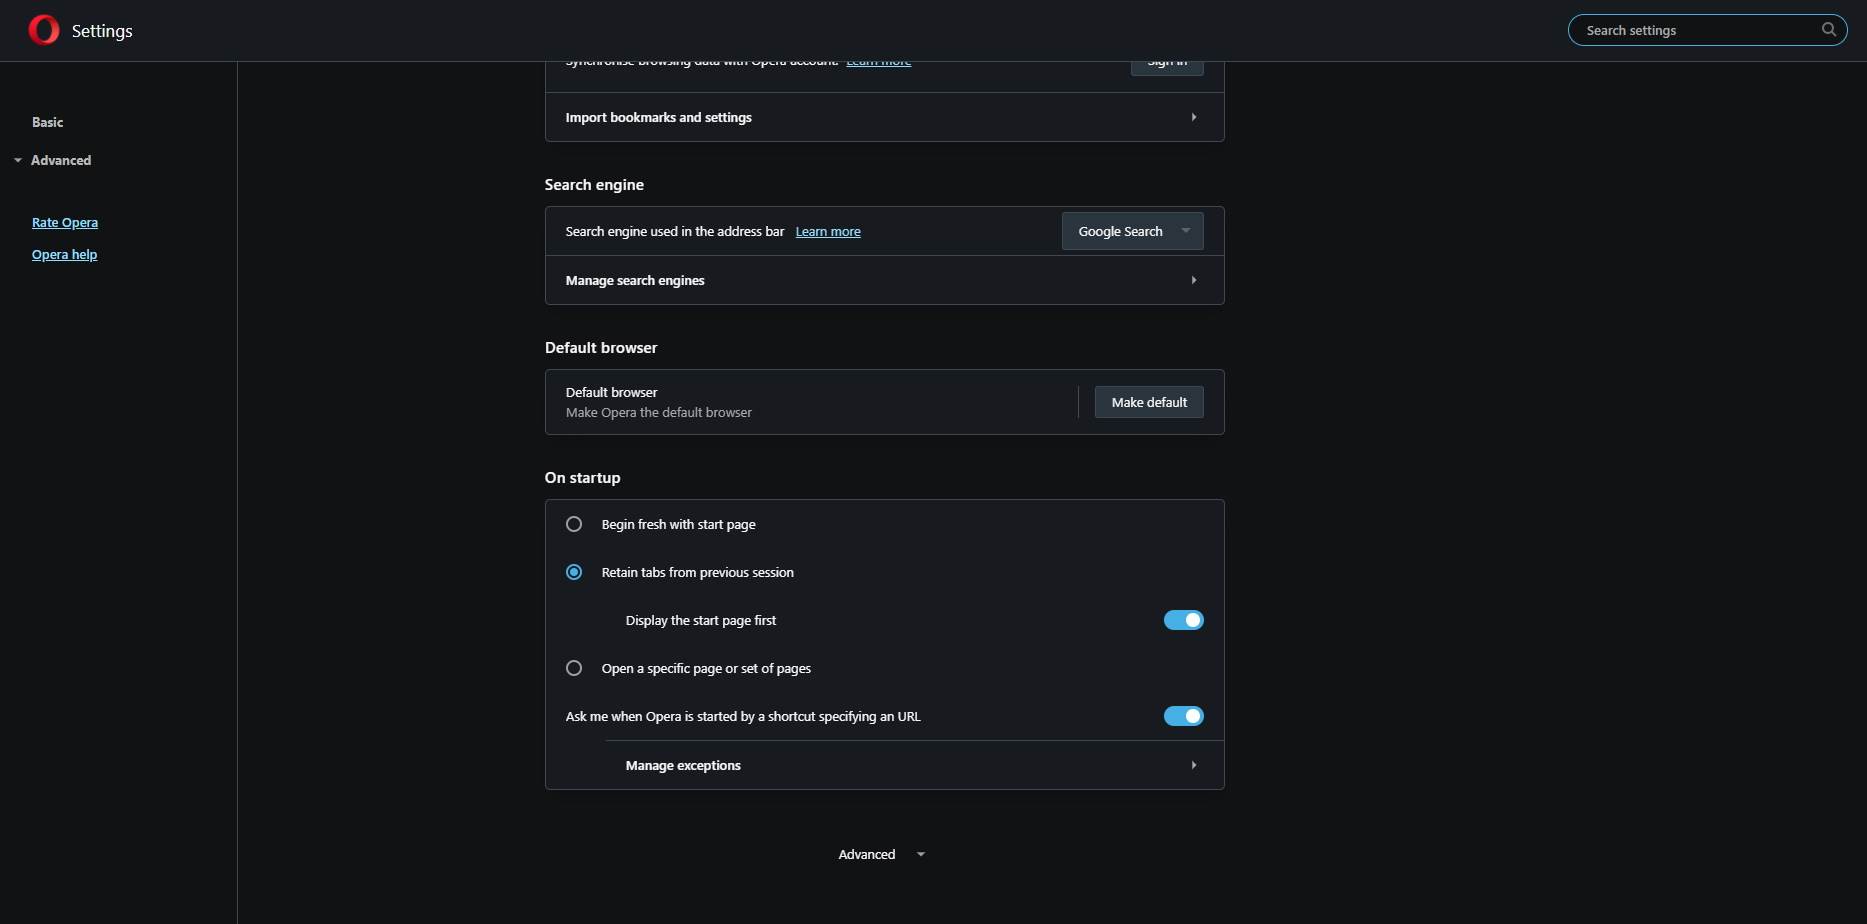Click the Opera logo icon
This screenshot has height=924, width=1867.
43,29
